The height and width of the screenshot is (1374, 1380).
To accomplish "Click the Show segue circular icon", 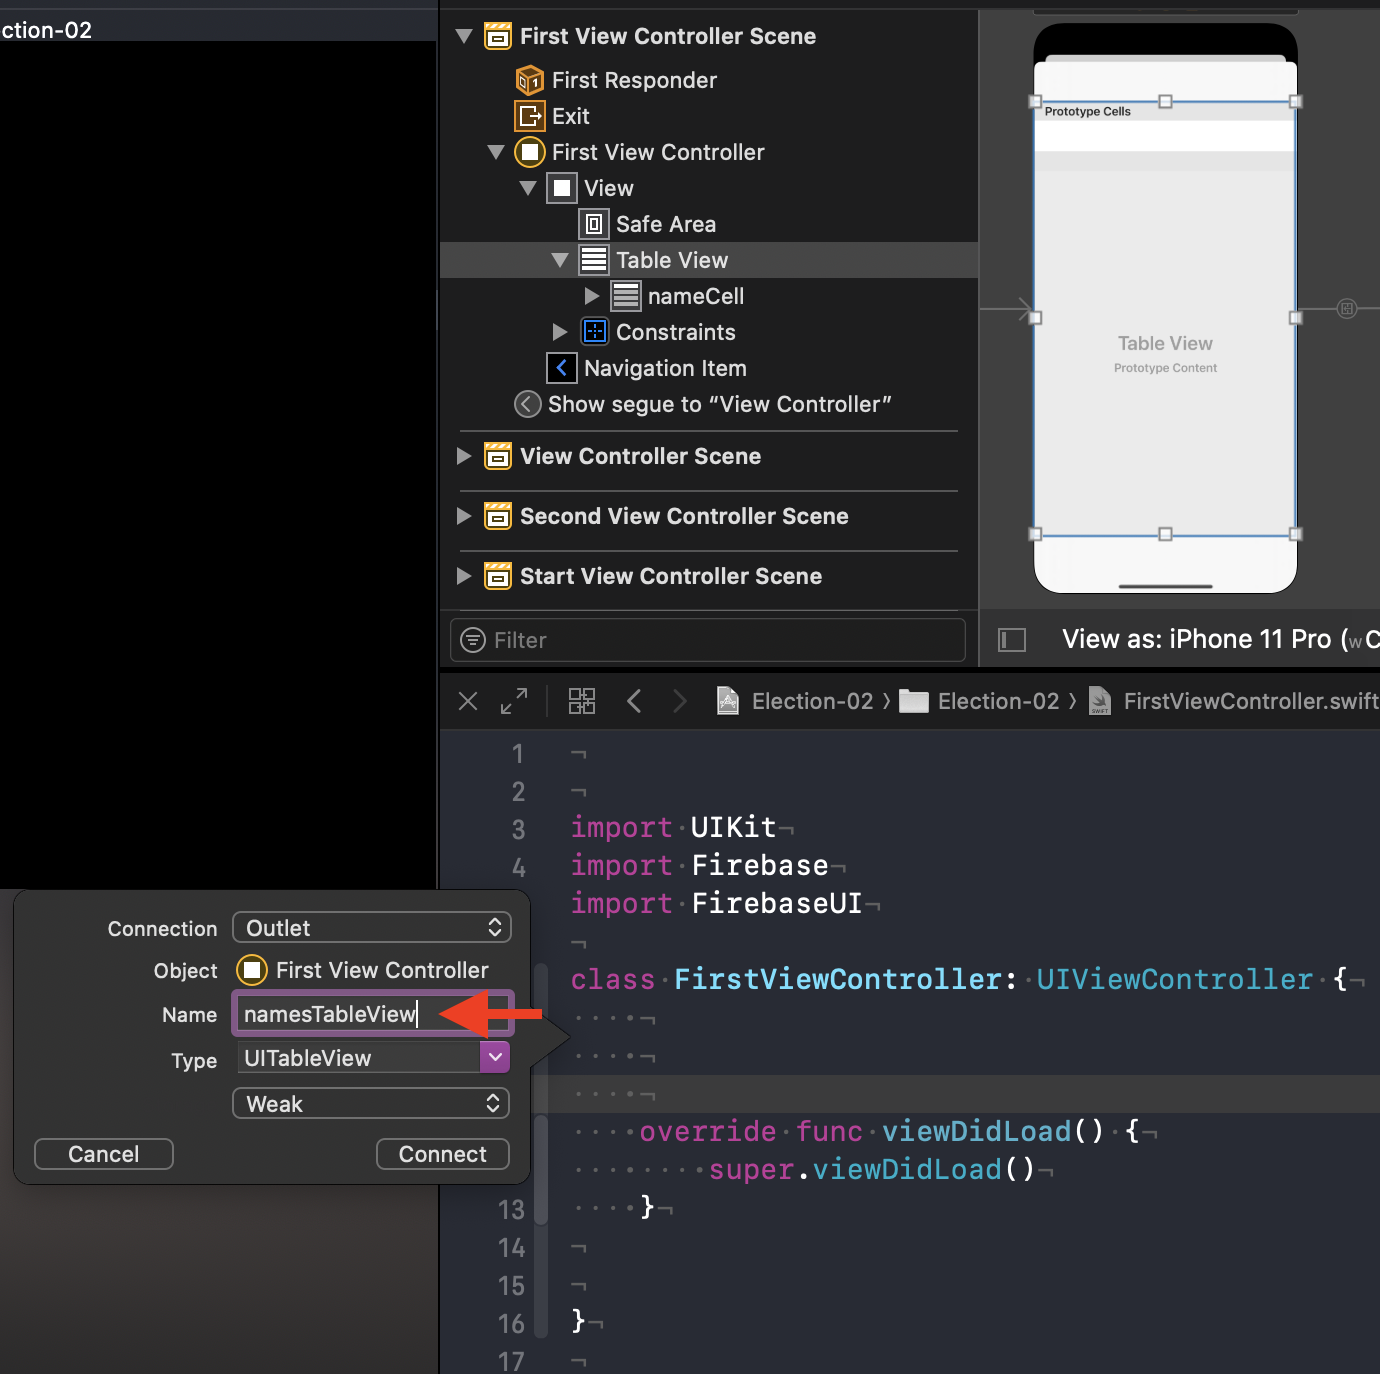I will click(528, 404).
